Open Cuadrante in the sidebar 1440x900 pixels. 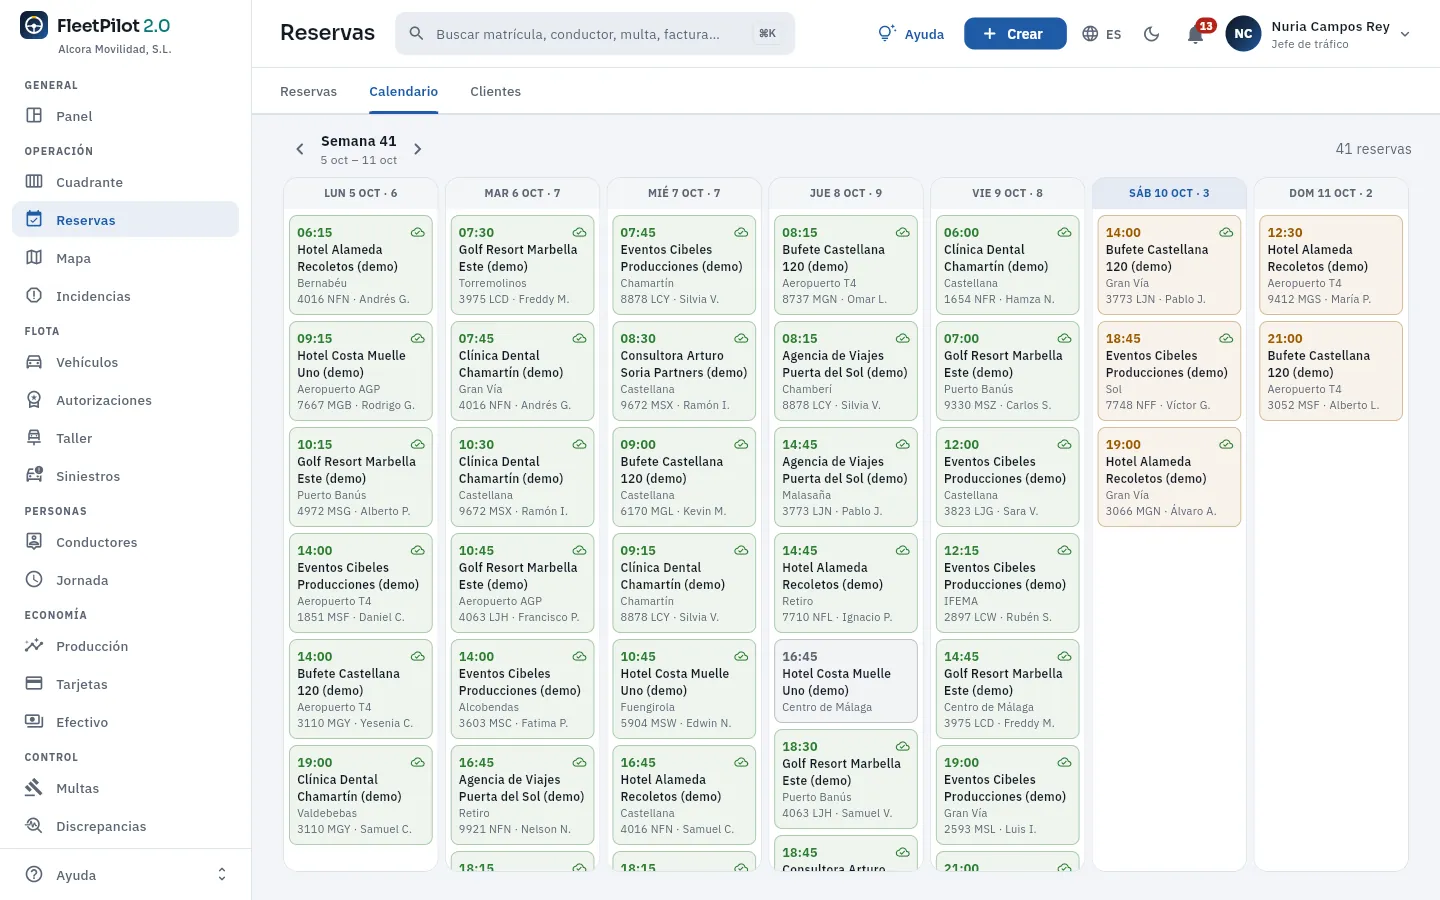coord(125,182)
